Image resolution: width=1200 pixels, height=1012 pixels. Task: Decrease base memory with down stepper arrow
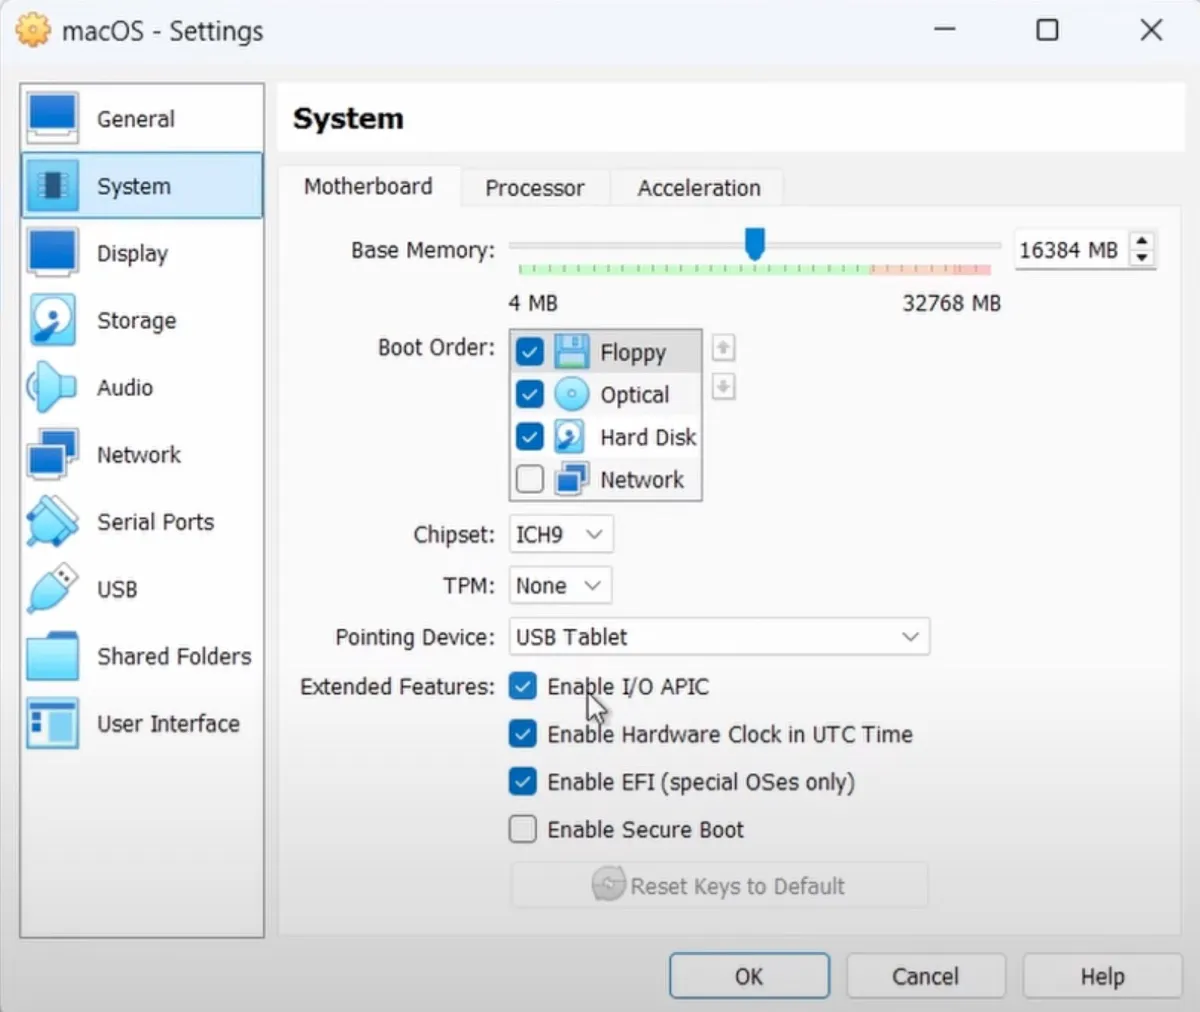click(x=1142, y=258)
